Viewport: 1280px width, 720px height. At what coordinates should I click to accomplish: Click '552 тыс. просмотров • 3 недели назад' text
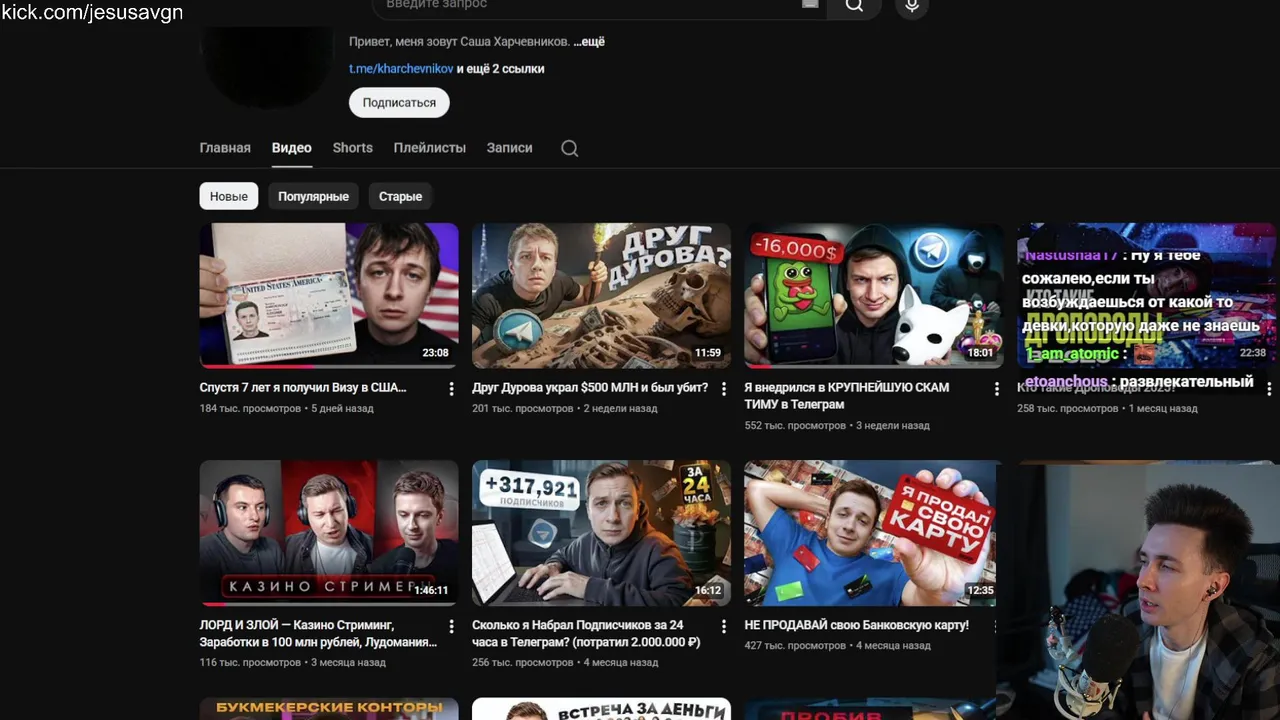tap(837, 426)
